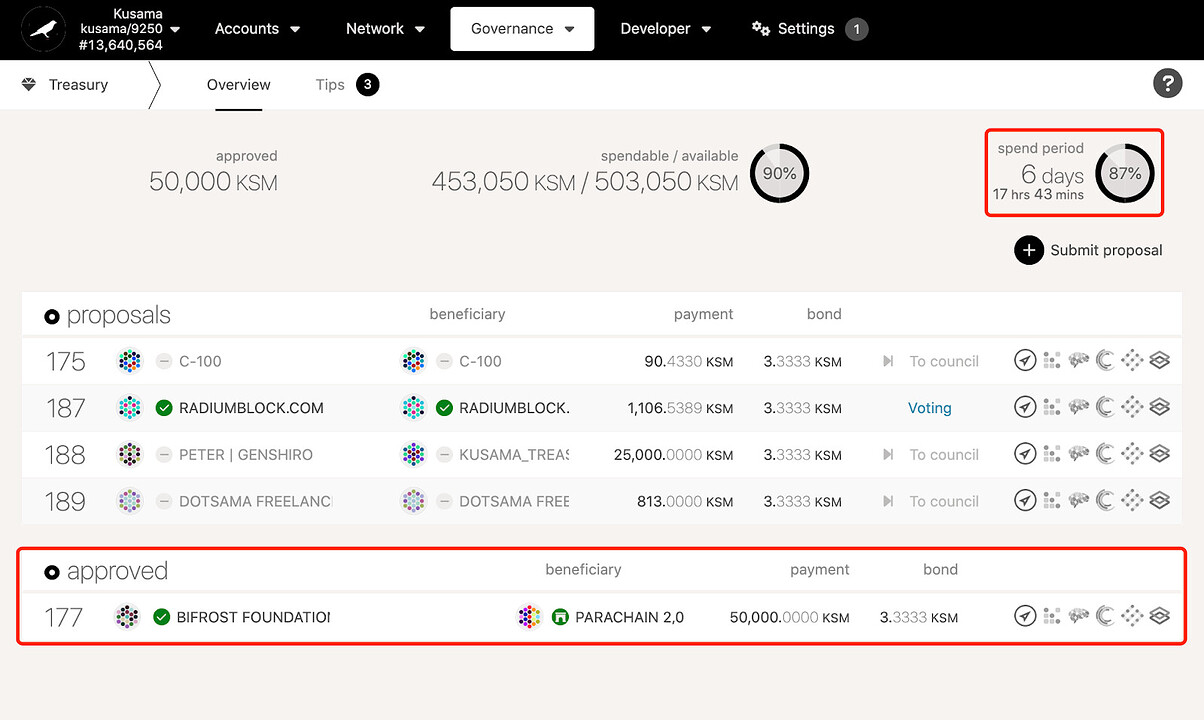Viewport: 1204px width, 720px height.
Task: Open C-shaped Commonwealth icon in row 175
Action: point(1105,361)
